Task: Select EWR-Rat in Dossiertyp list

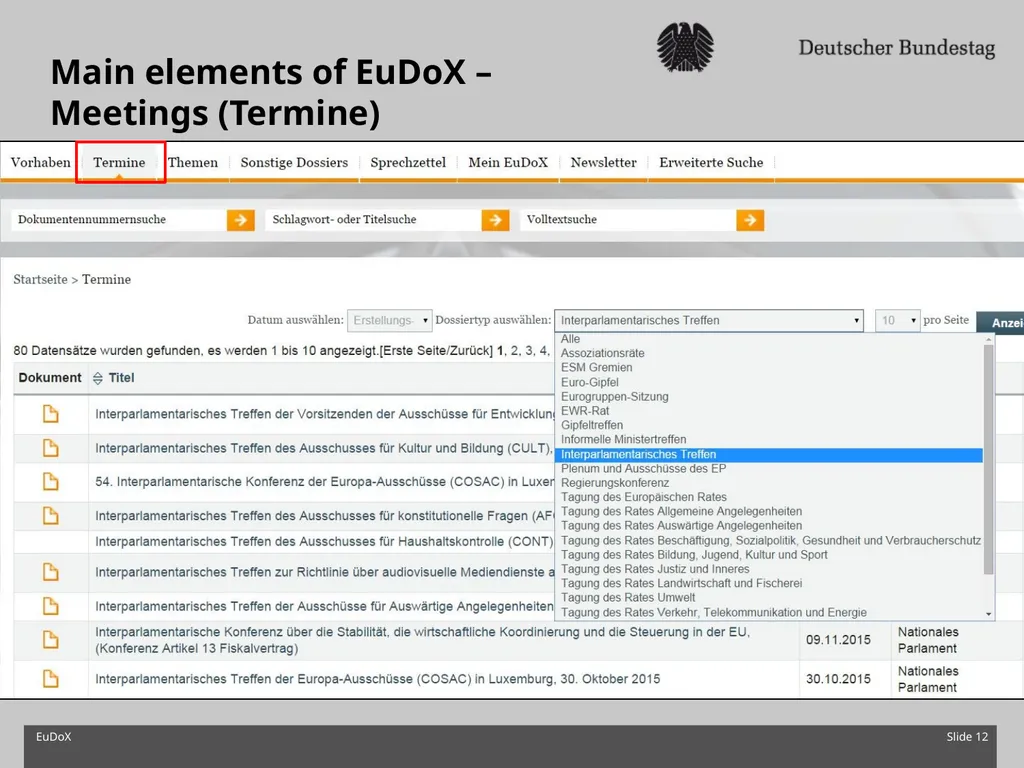Action: [769, 411]
